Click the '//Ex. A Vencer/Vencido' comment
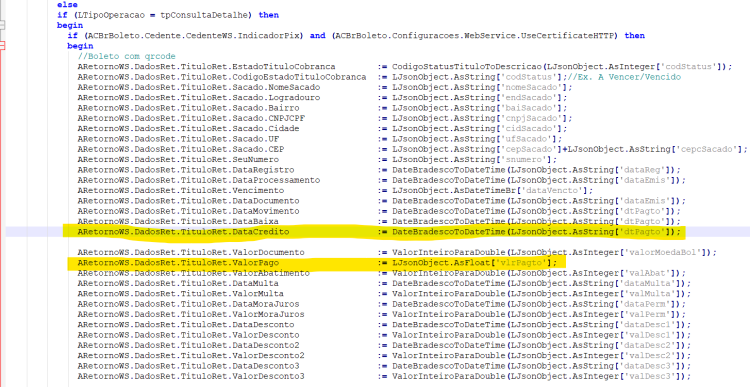Screen dimensions: 750x387 [x=624, y=77]
